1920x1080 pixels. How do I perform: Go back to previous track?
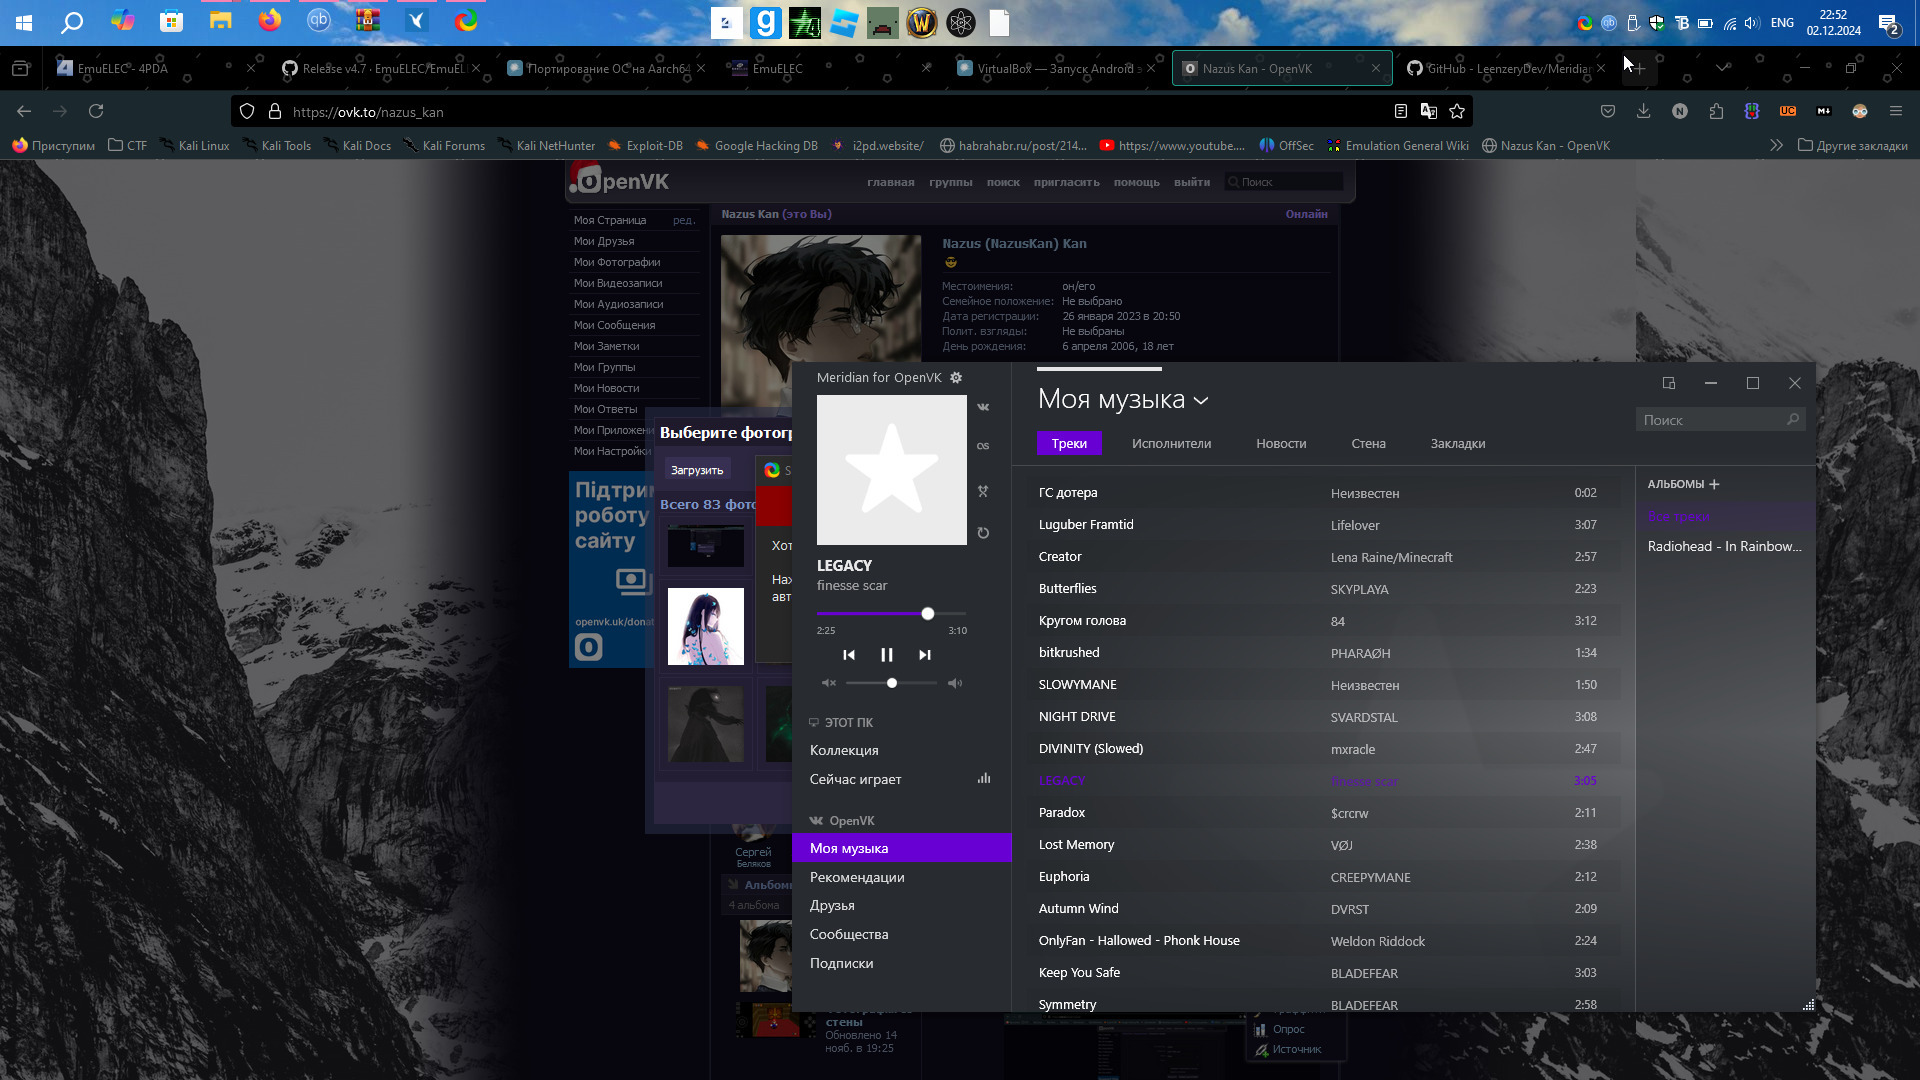849,655
